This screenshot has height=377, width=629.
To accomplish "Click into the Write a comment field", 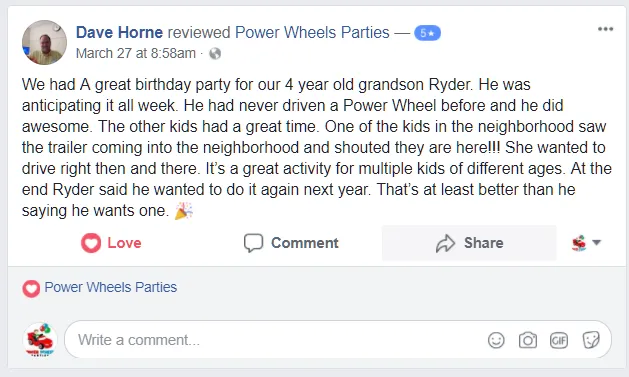I will click(x=338, y=340).
